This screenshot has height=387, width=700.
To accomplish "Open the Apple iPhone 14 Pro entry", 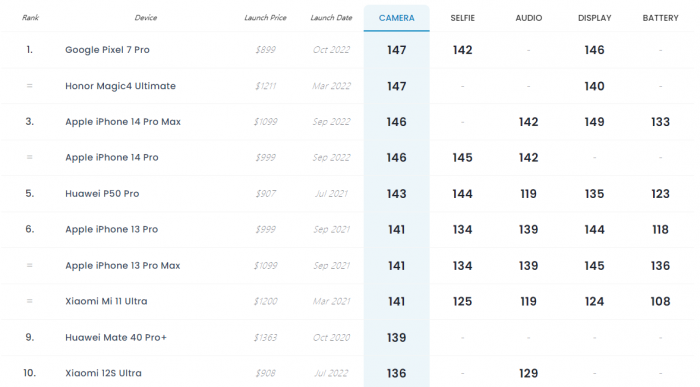I will pos(112,157).
